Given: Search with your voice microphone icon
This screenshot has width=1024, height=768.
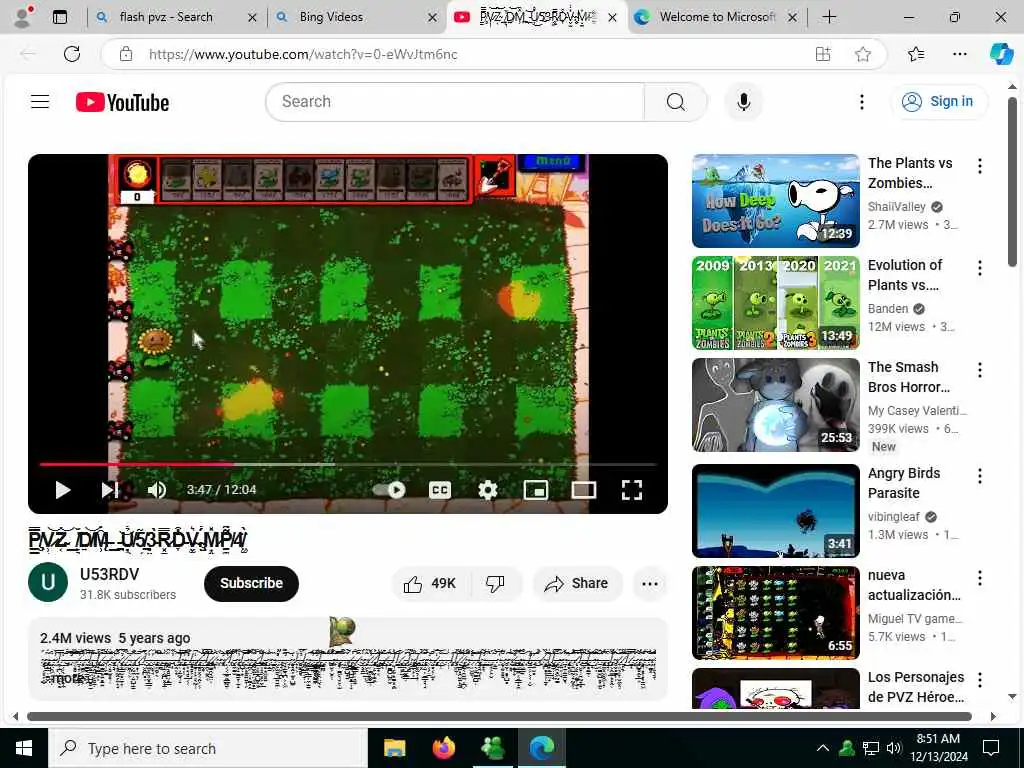Looking at the screenshot, I should point(743,102).
